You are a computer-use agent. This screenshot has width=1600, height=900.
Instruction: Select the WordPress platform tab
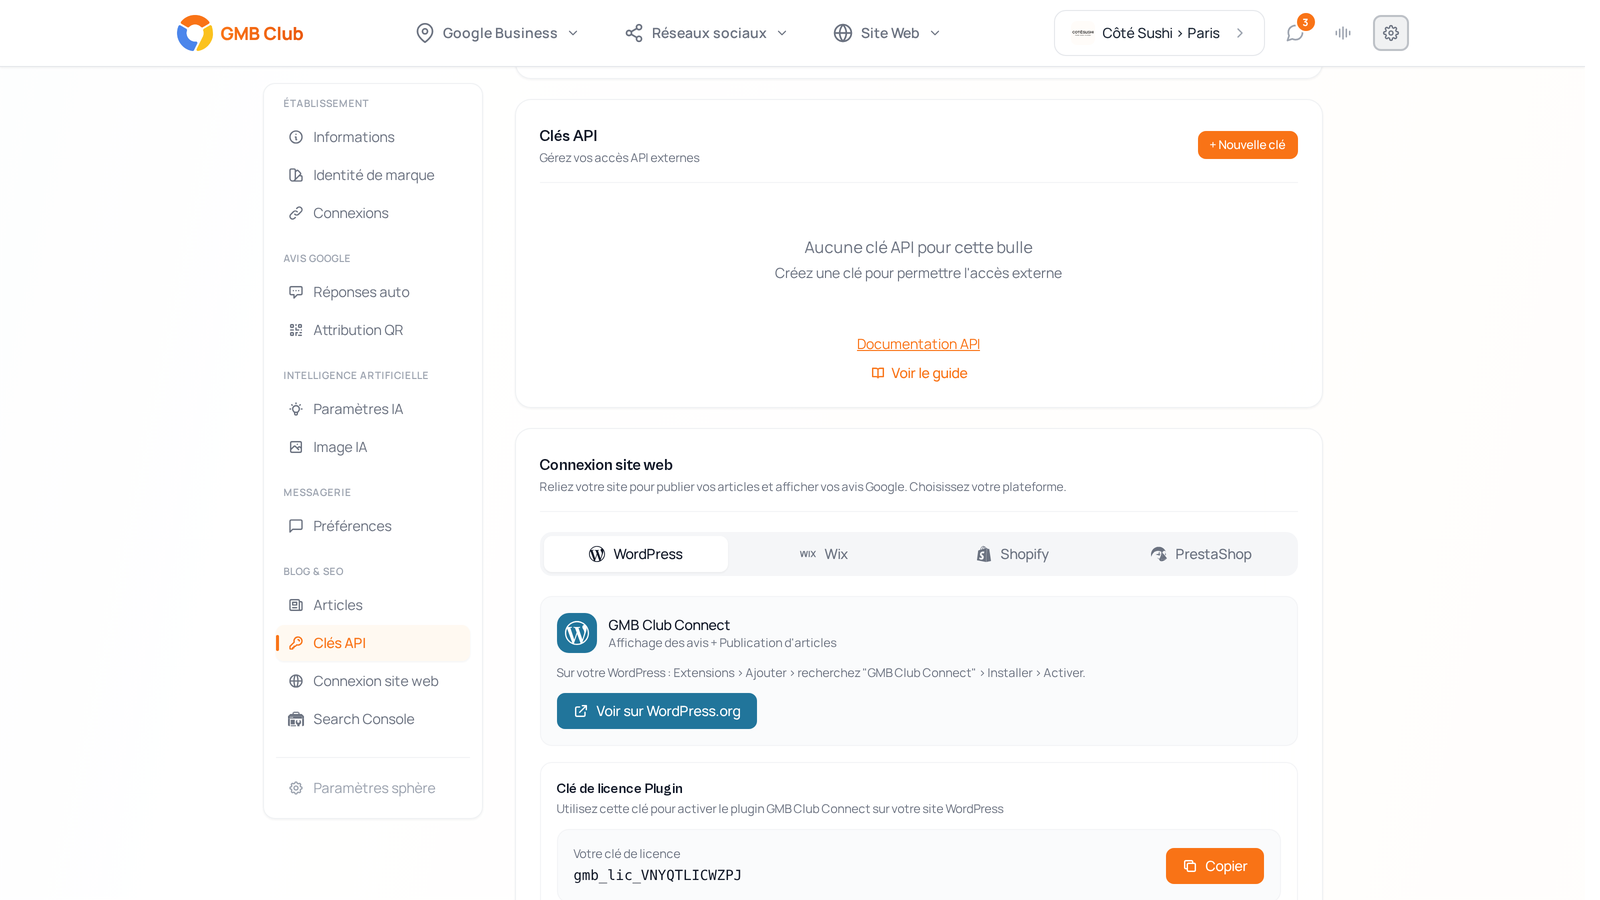click(x=636, y=554)
